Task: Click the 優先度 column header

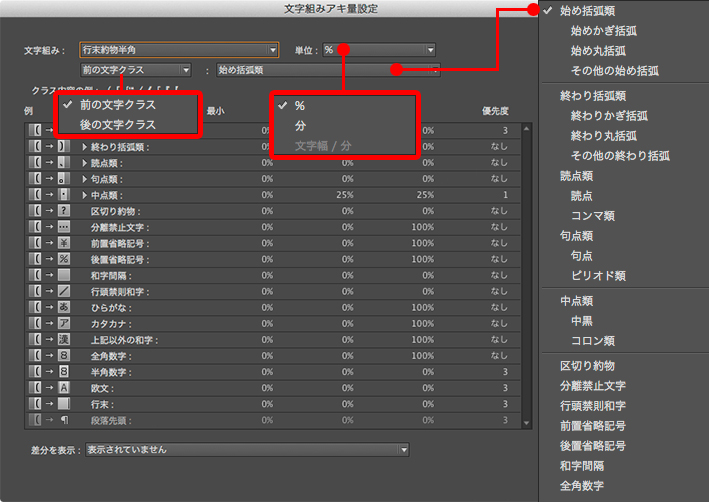Action: point(495,111)
